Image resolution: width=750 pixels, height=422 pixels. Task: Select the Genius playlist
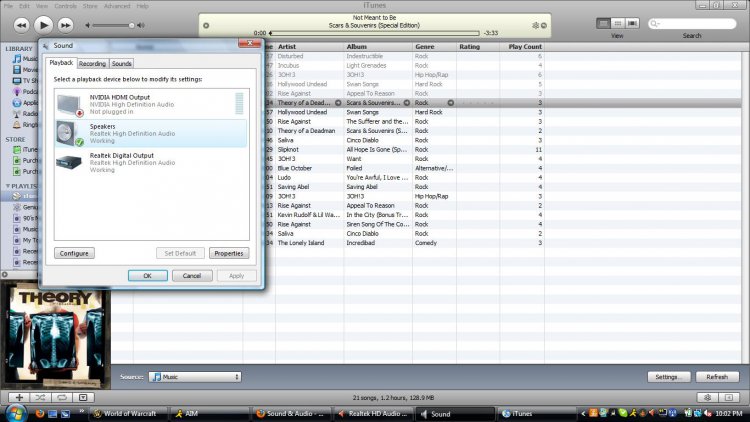coord(25,207)
